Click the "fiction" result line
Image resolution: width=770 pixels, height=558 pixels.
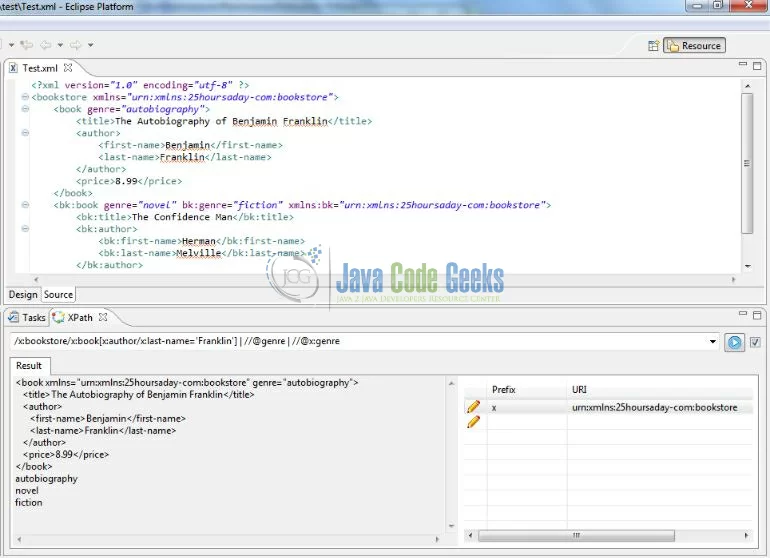pyautogui.click(x=29, y=502)
